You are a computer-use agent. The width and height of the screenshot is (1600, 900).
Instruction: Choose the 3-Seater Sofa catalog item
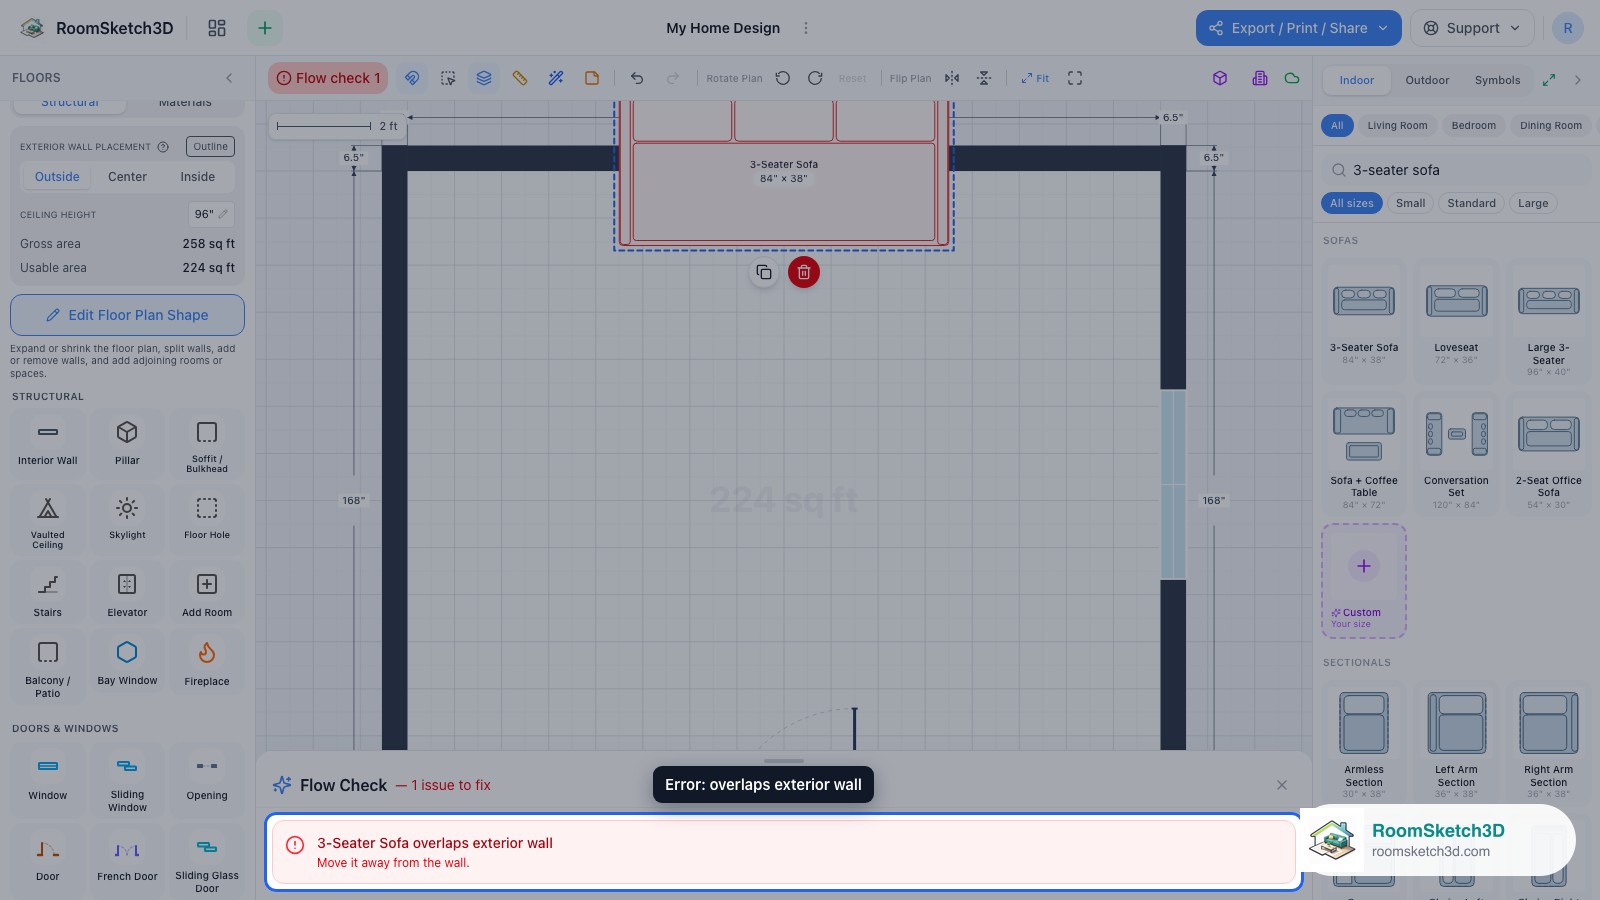pos(1364,321)
